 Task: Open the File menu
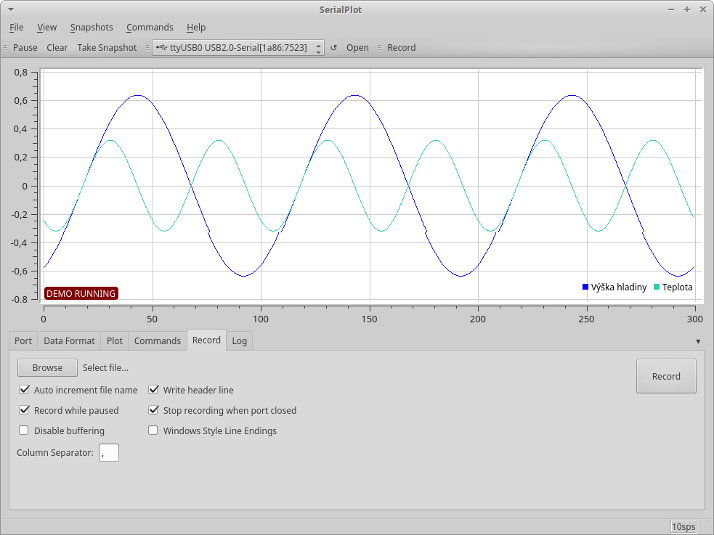(16, 27)
